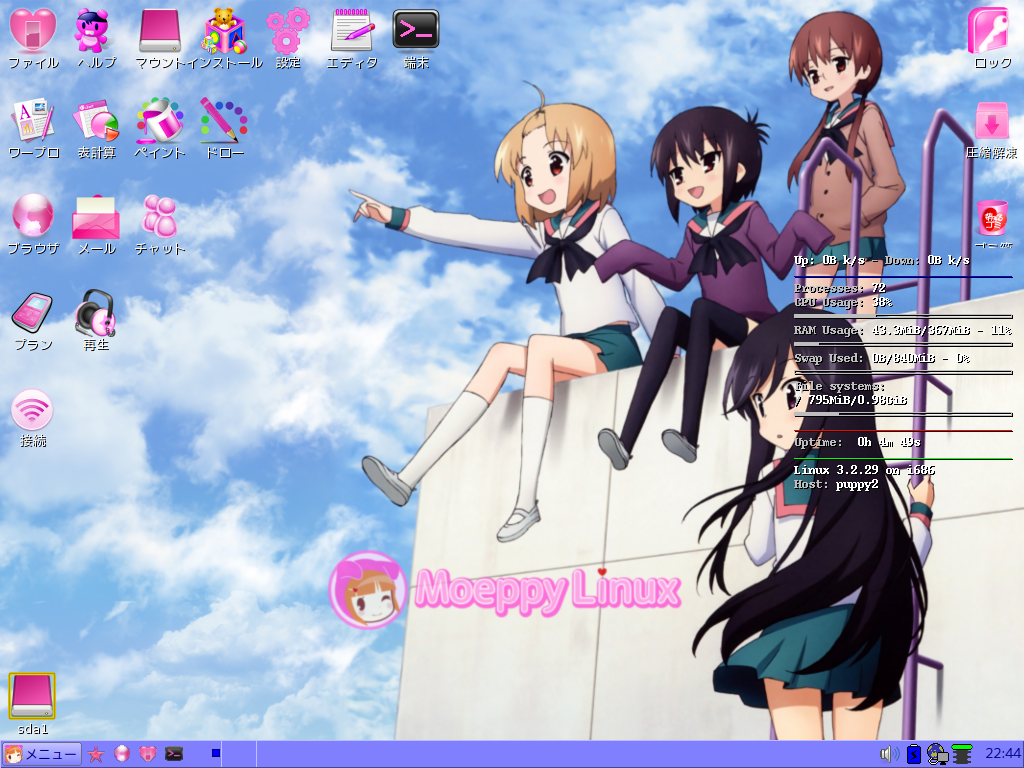Click the network globe tray icon
1024x768 pixels.
coord(937,754)
